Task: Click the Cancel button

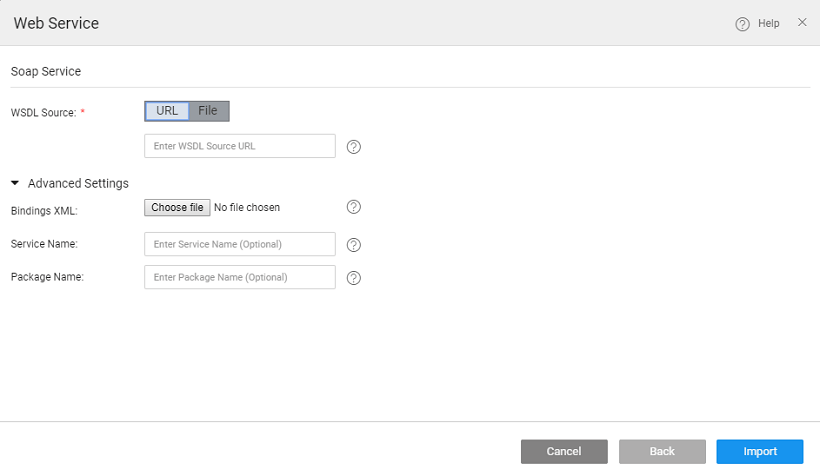Action: click(564, 452)
